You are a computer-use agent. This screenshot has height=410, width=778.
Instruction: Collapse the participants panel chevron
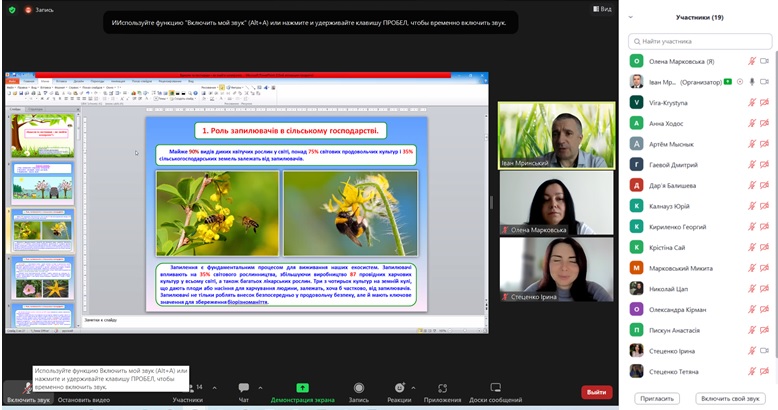click(631, 17)
